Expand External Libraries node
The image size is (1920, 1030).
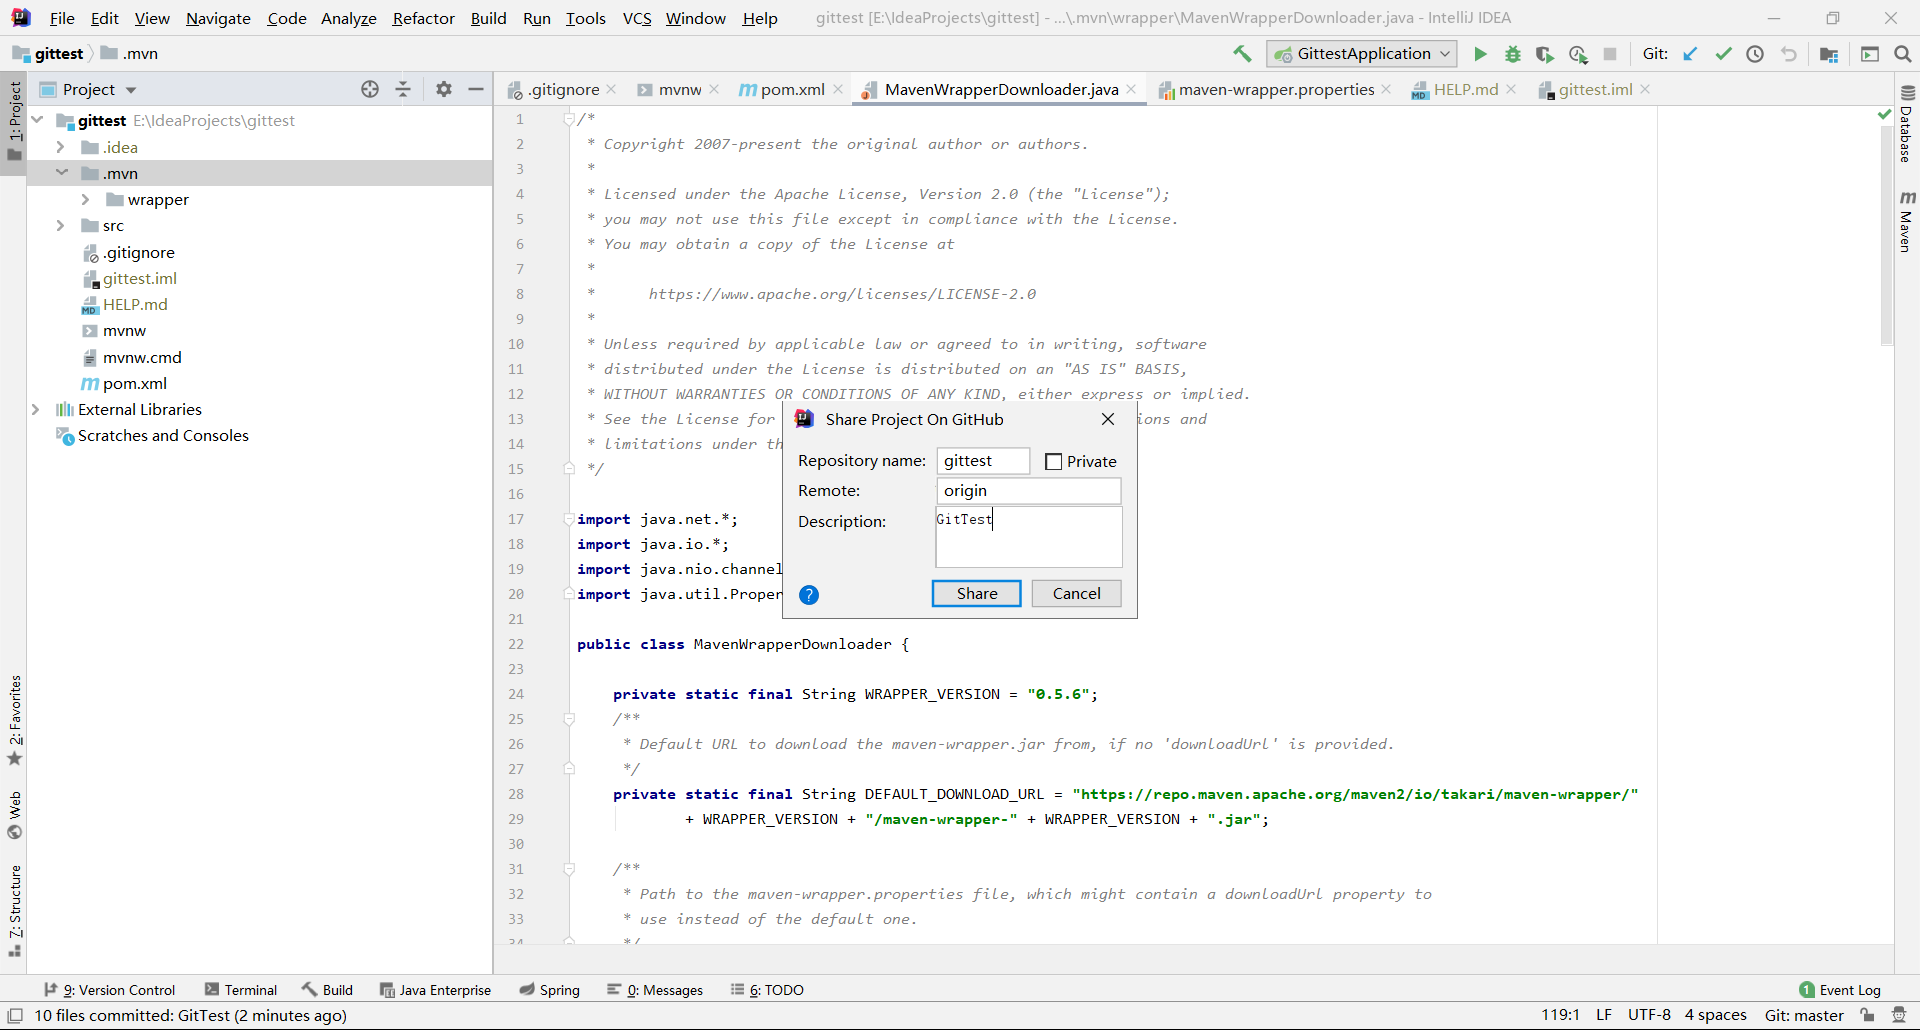pyautogui.click(x=36, y=409)
